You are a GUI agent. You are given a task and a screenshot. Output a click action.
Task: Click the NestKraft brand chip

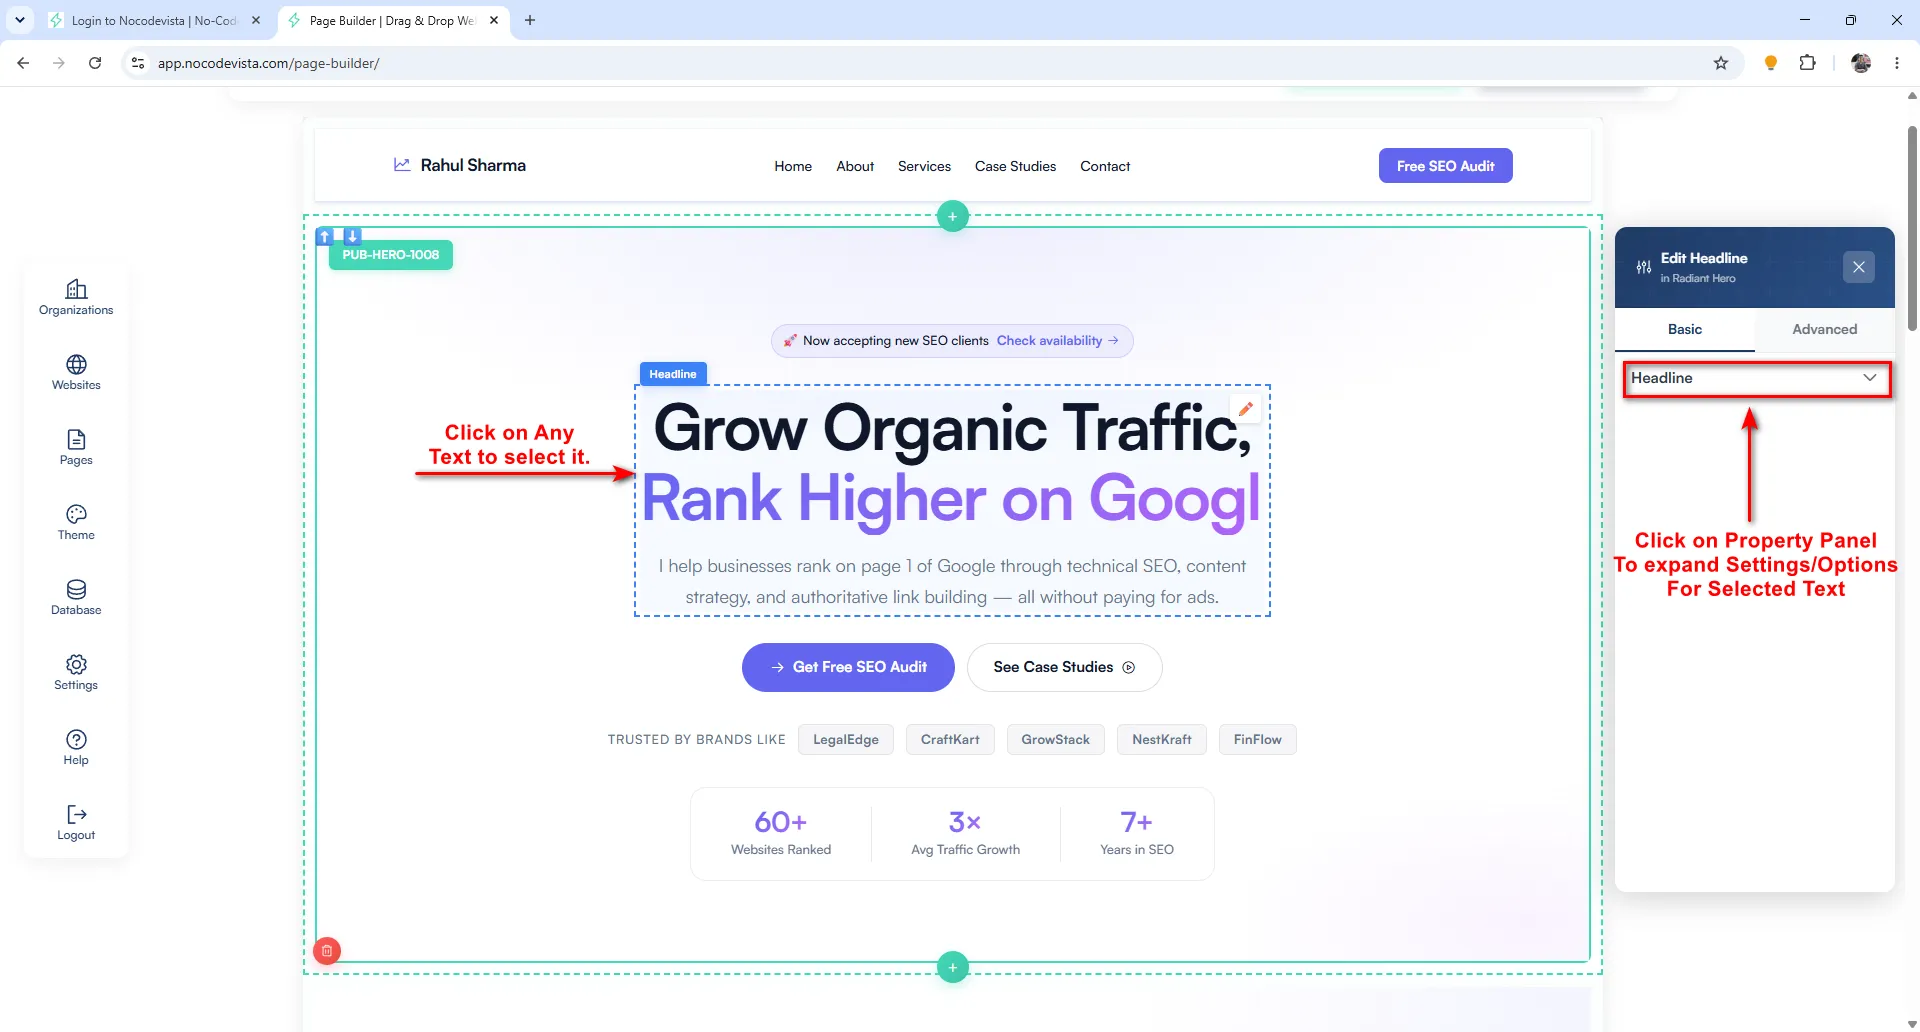pyautogui.click(x=1162, y=740)
